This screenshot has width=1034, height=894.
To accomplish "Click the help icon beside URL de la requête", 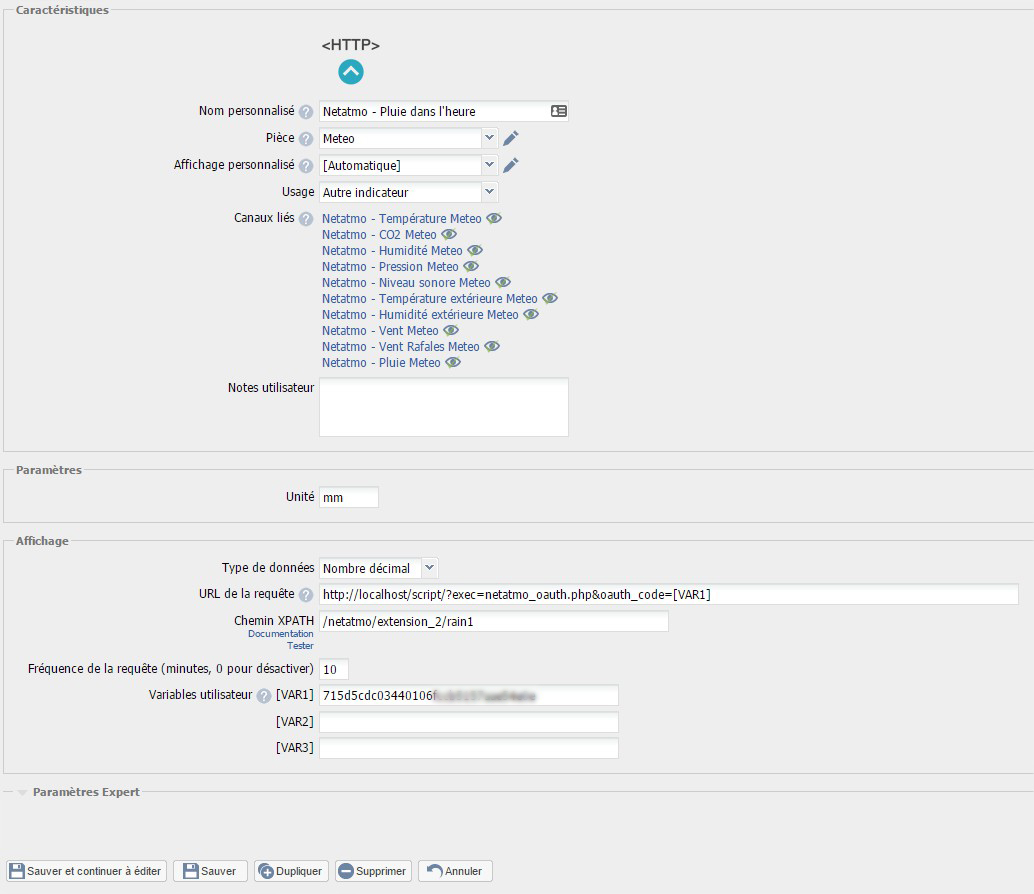I will (x=306, y=595).
